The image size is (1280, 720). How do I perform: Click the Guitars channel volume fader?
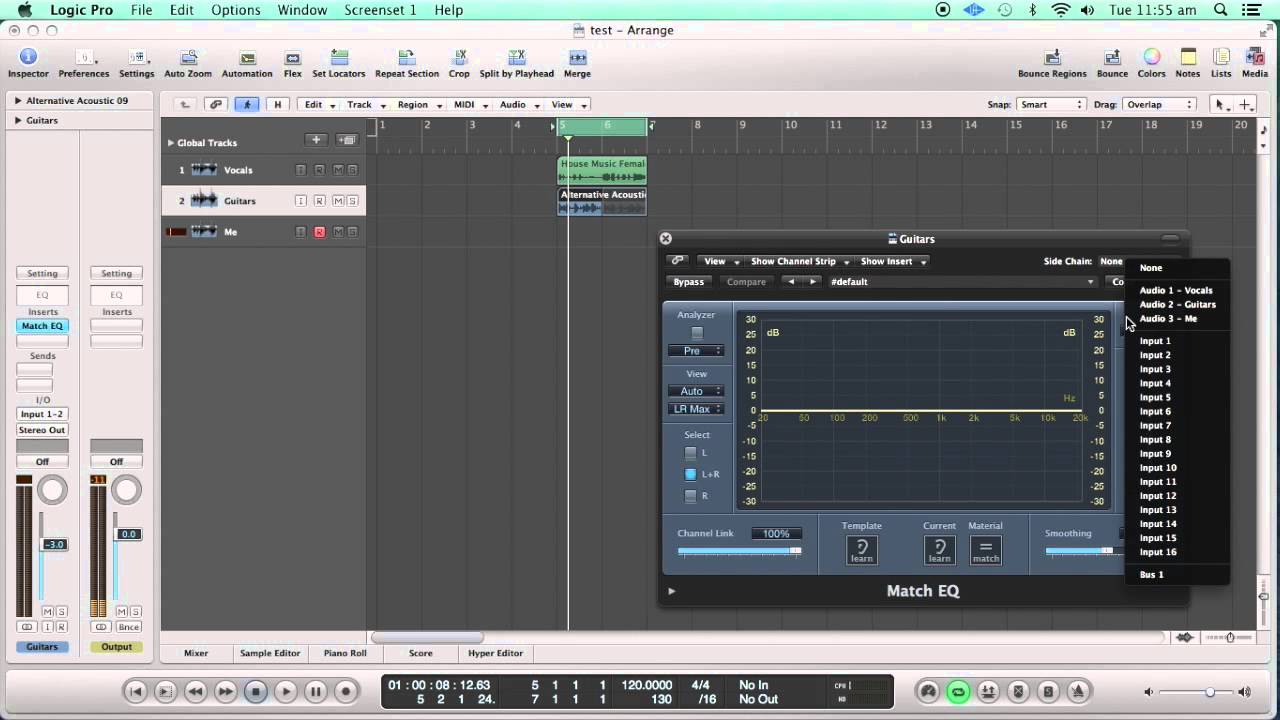tap(53, 545)
